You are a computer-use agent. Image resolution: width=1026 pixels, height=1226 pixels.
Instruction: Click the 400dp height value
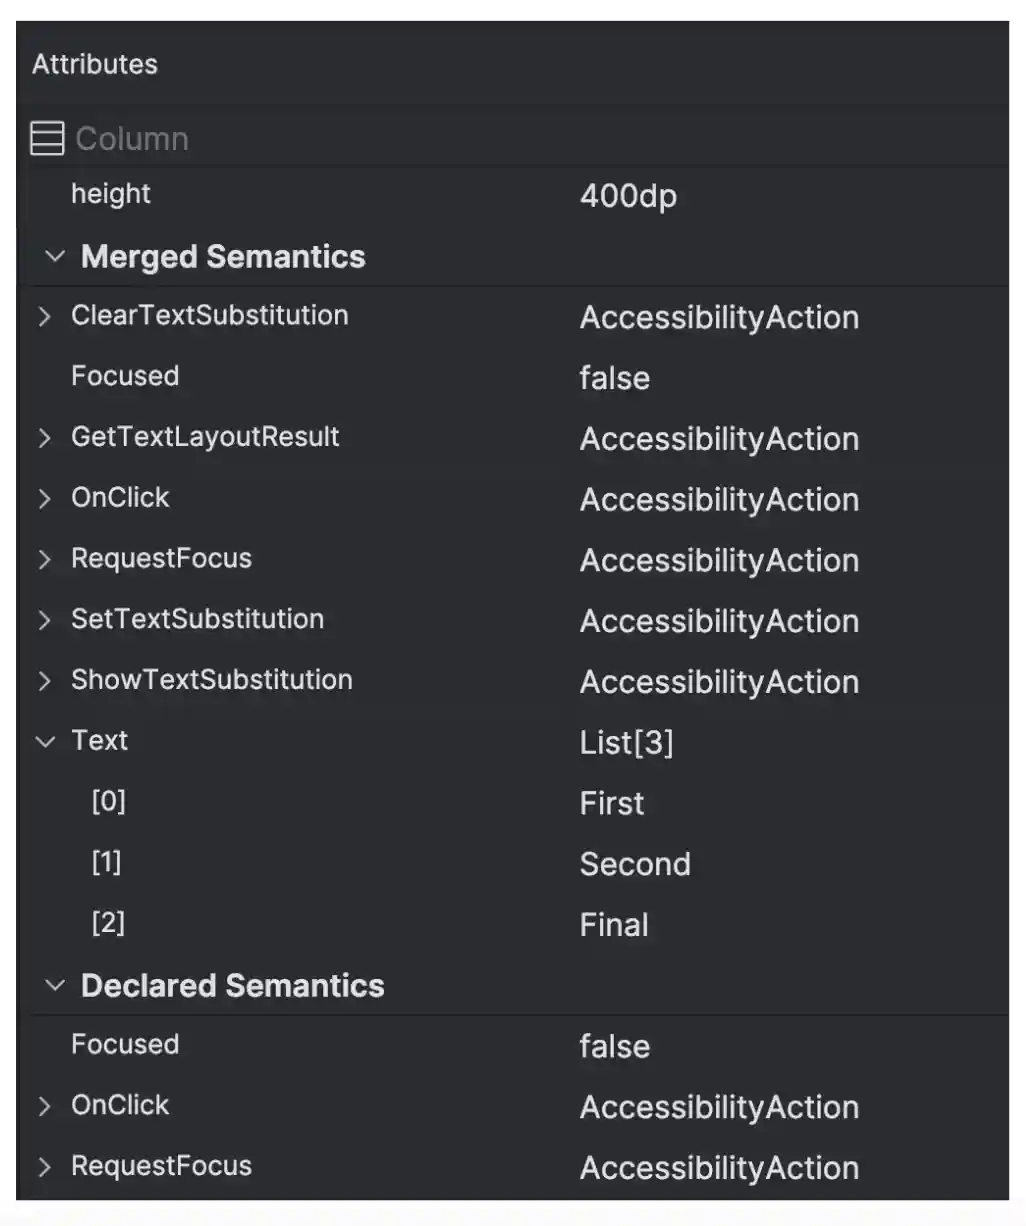[x=628, y=196]
